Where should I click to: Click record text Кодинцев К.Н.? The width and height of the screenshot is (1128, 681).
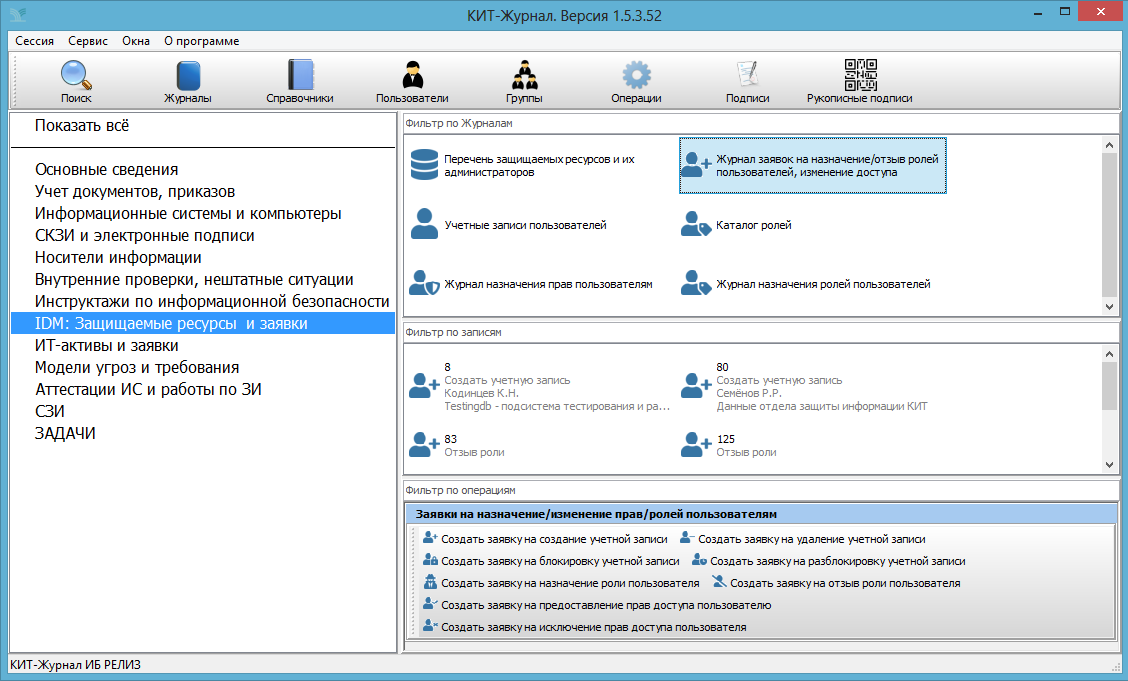481,393
